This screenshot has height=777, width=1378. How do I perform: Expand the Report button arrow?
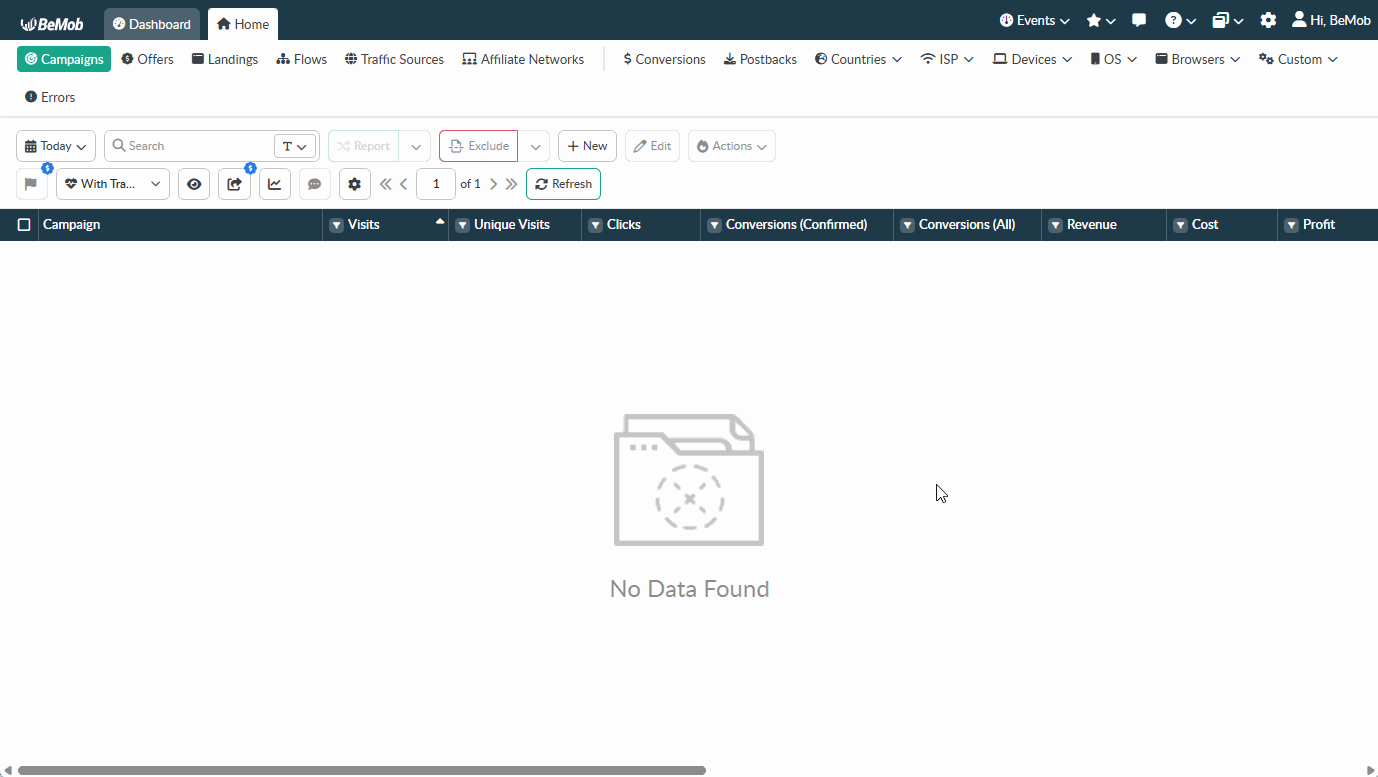(x=415, y=146)
